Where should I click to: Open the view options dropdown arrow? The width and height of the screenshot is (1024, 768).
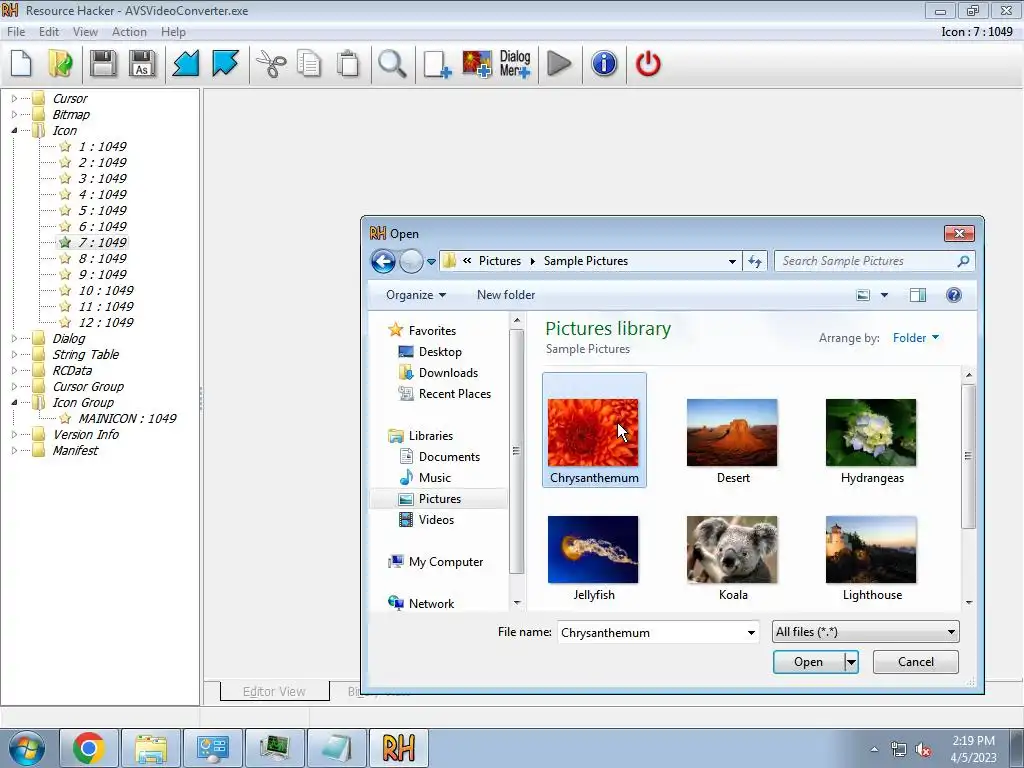point(884,295)
